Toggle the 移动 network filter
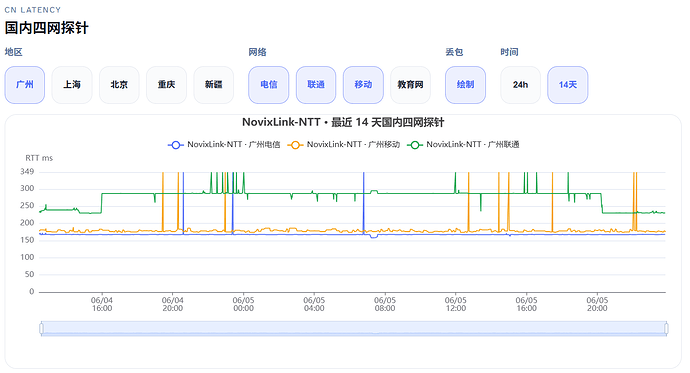690x373 pixels. pos(363,85)
